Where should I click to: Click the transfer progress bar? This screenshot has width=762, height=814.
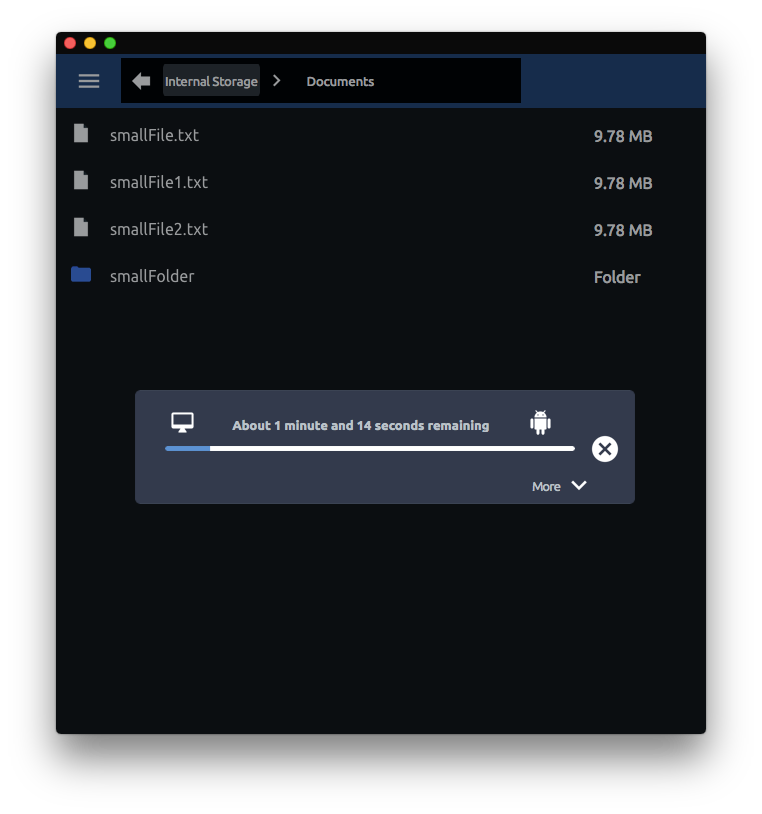click(x=370, y=449)
